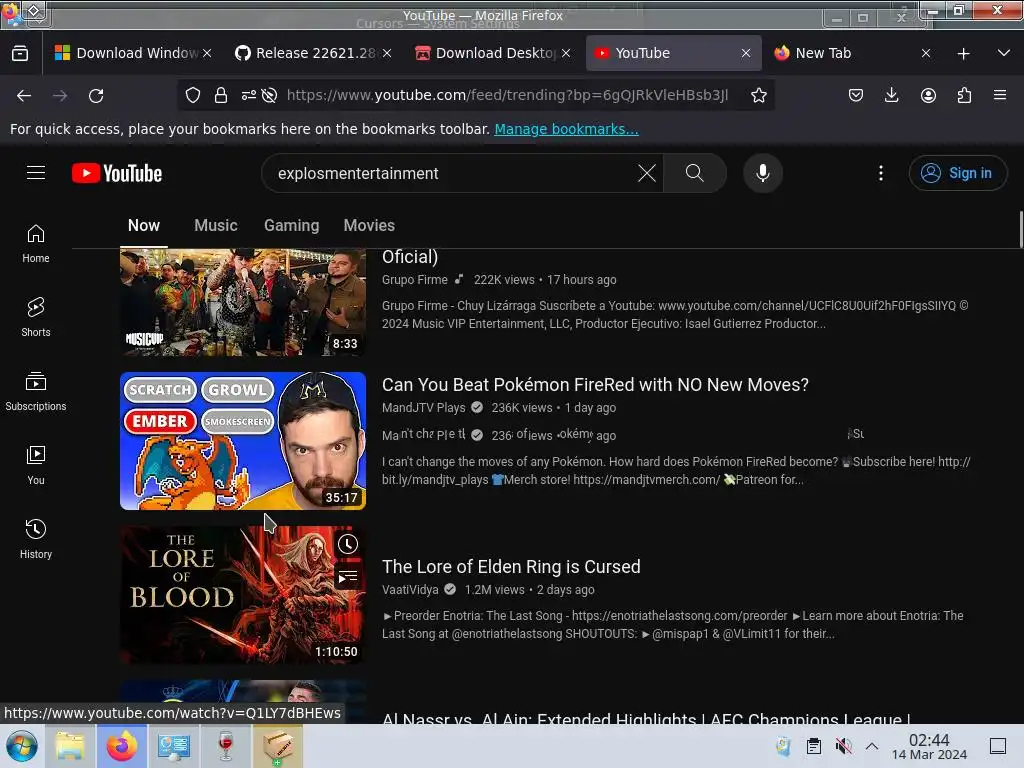
Task: Click the YouTube logo
Action: (x=117, y=173)
